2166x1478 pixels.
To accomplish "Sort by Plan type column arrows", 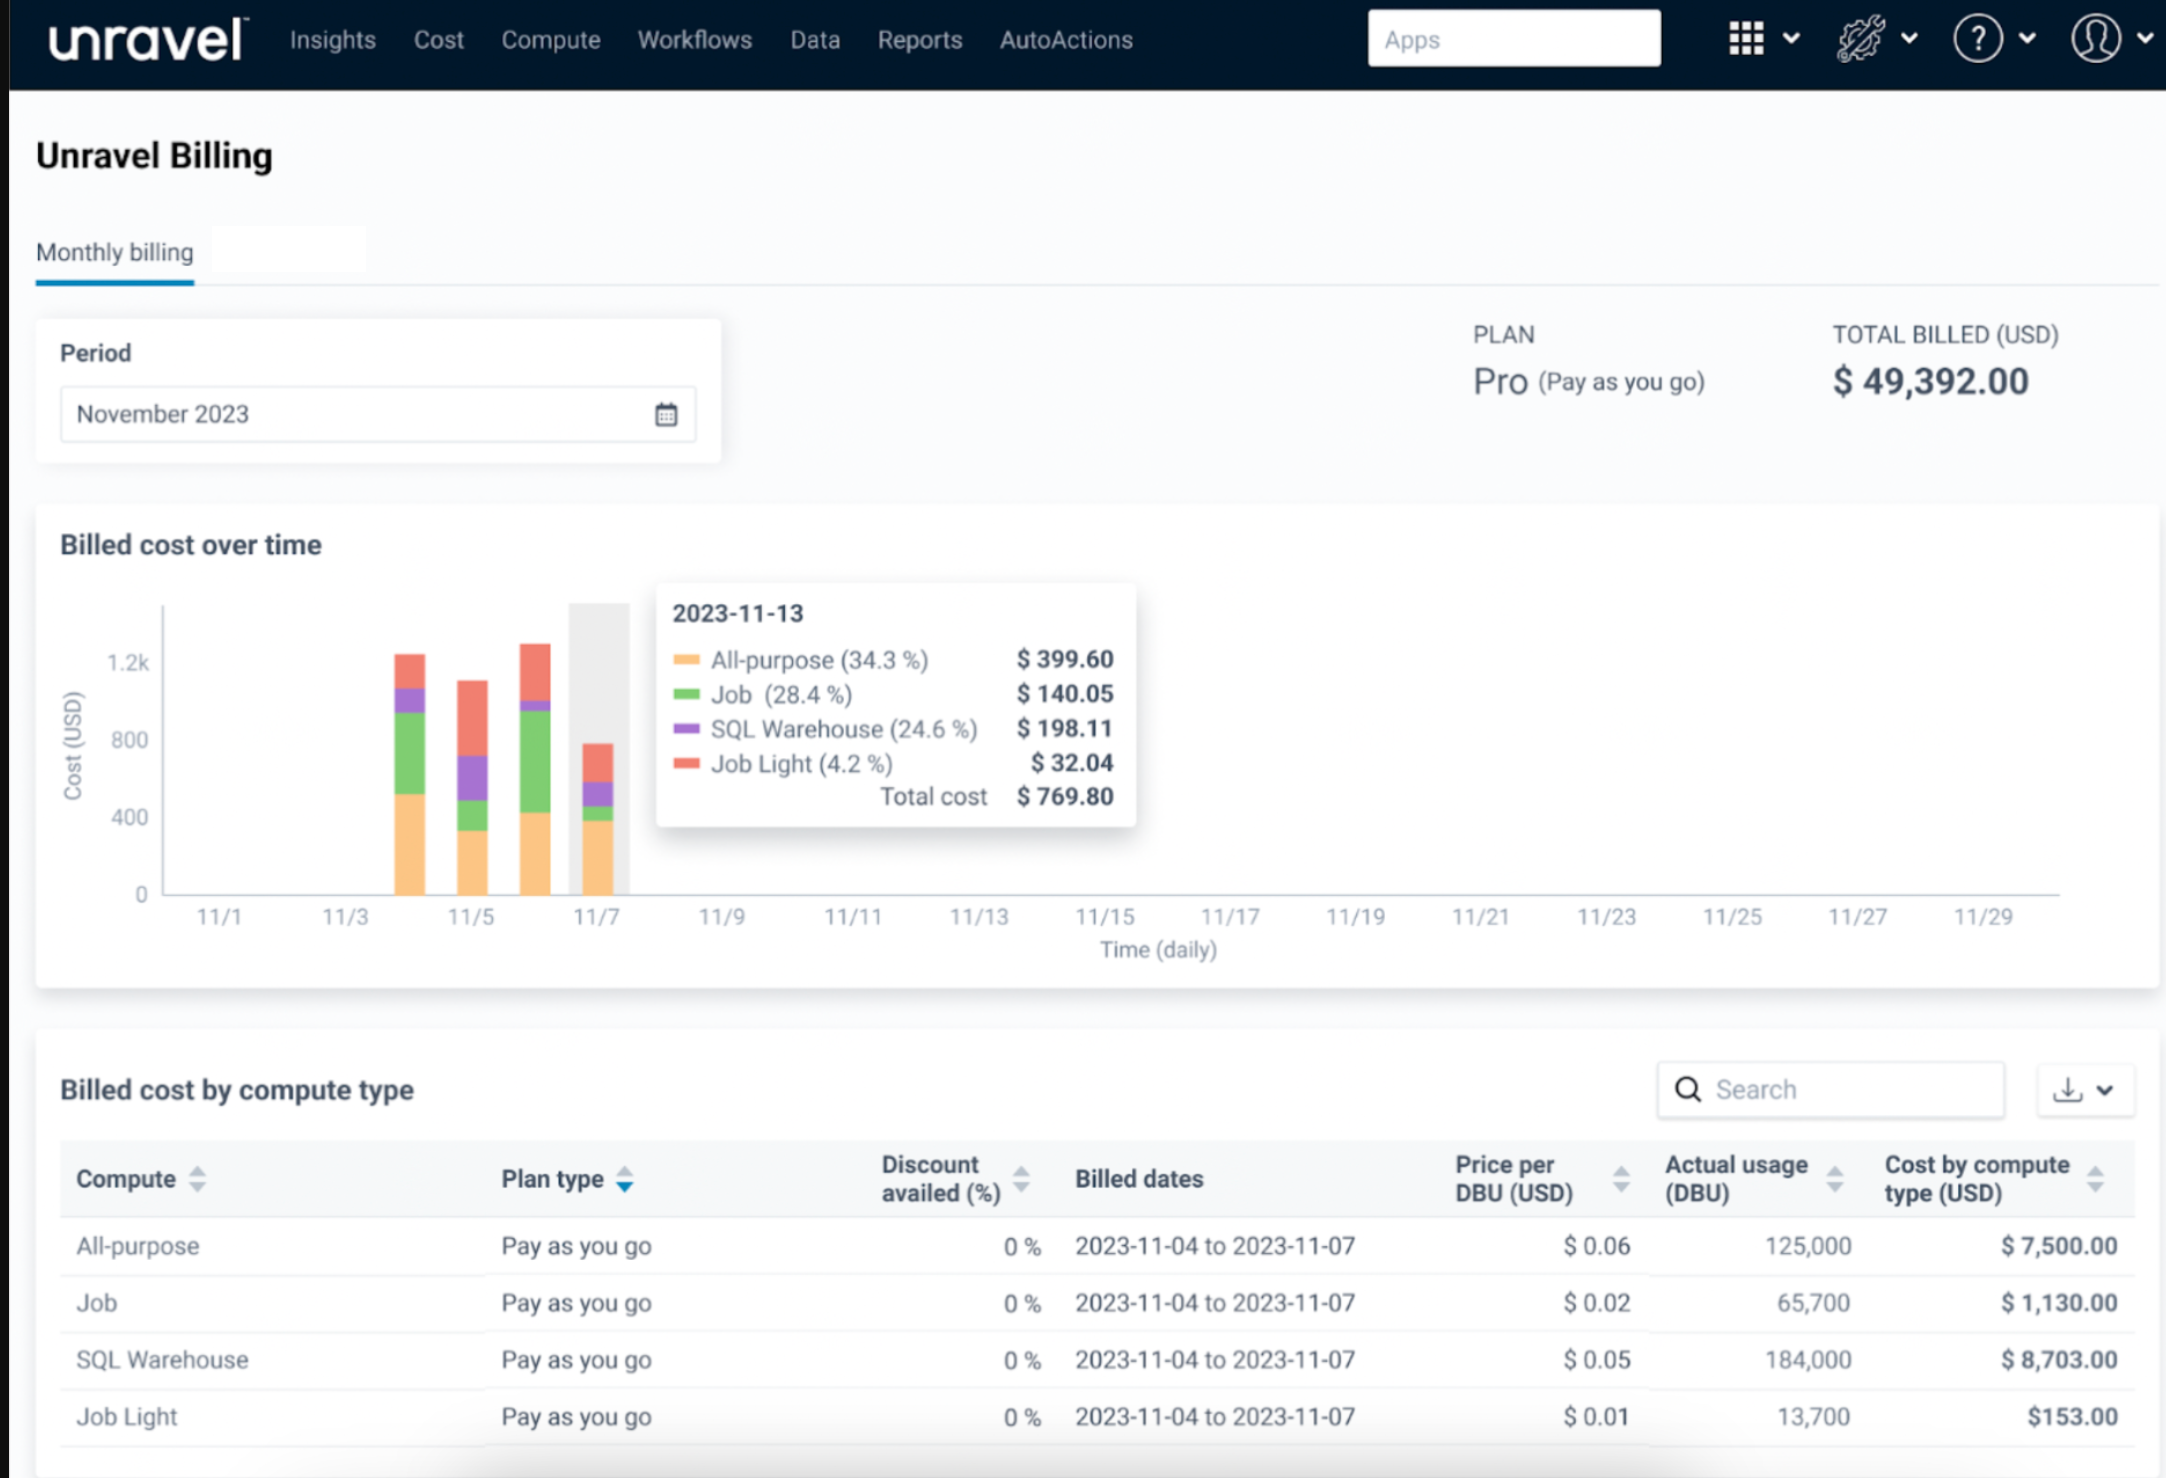I will pos(625,1179).
